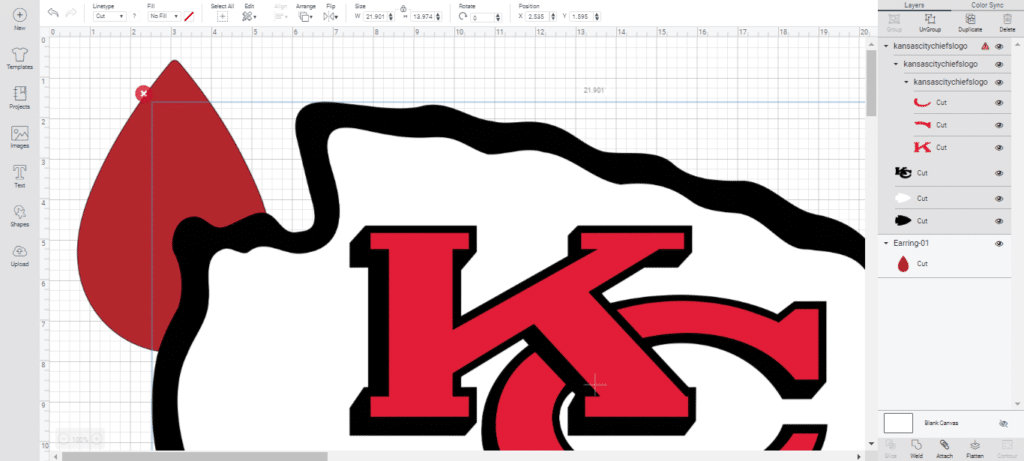Open the Flip dropdown

(330, 16)
